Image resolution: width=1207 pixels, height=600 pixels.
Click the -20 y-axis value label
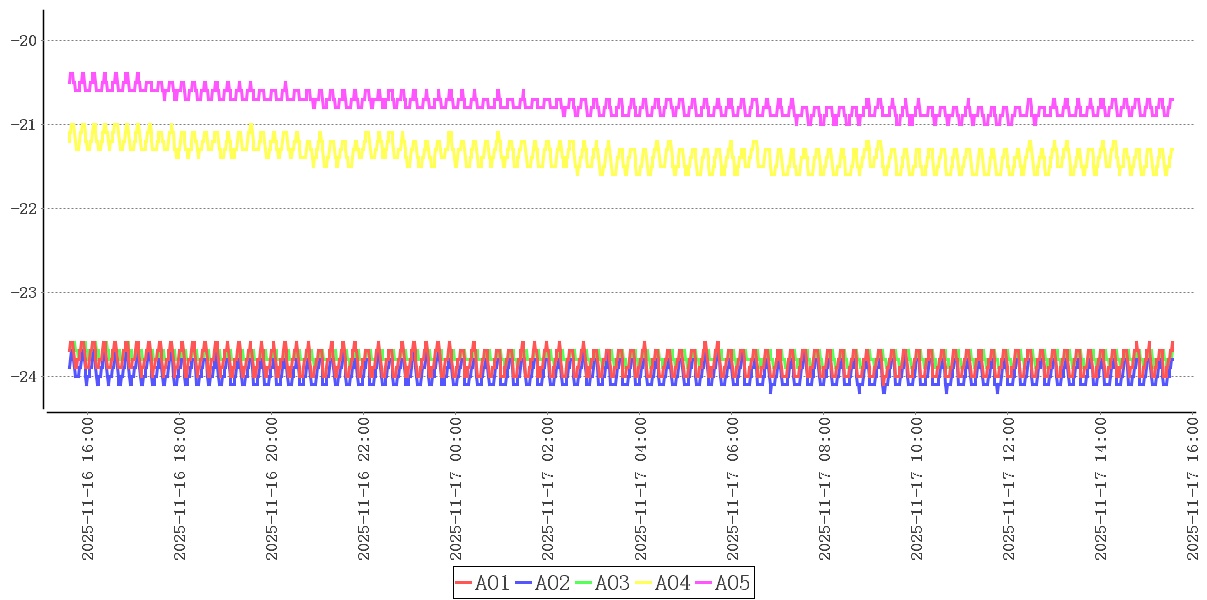tap(23, 40)
